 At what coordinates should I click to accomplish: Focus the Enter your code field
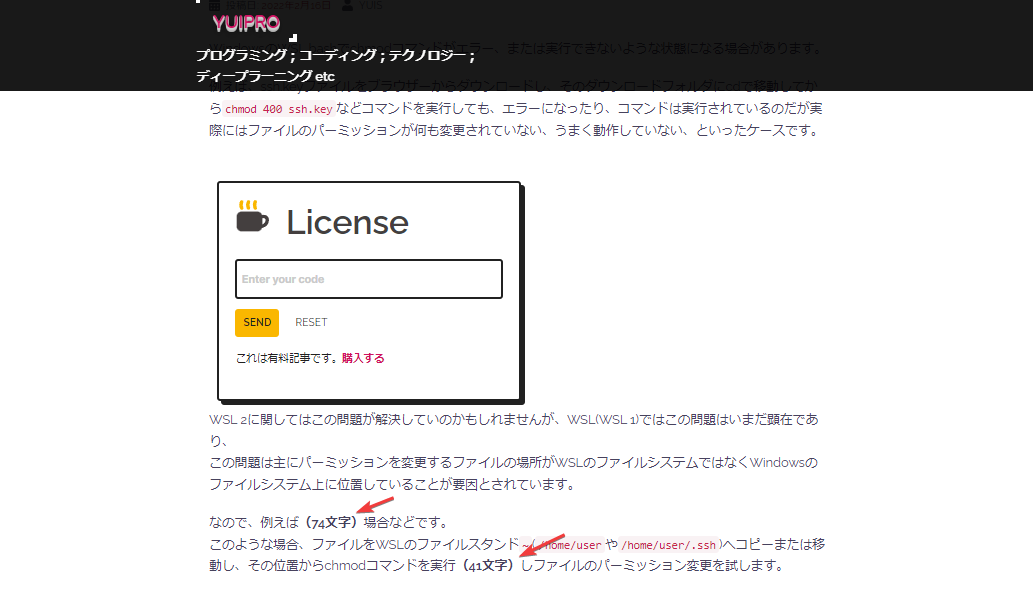tap(368, 279)
